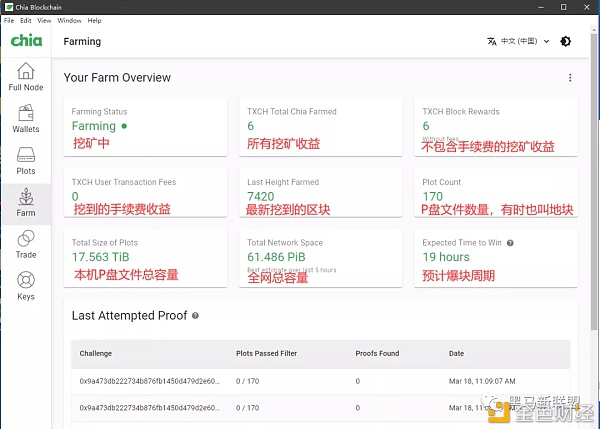This screenshot has height=429, width=600.
Task: Open the View menu
Action: 44,21
